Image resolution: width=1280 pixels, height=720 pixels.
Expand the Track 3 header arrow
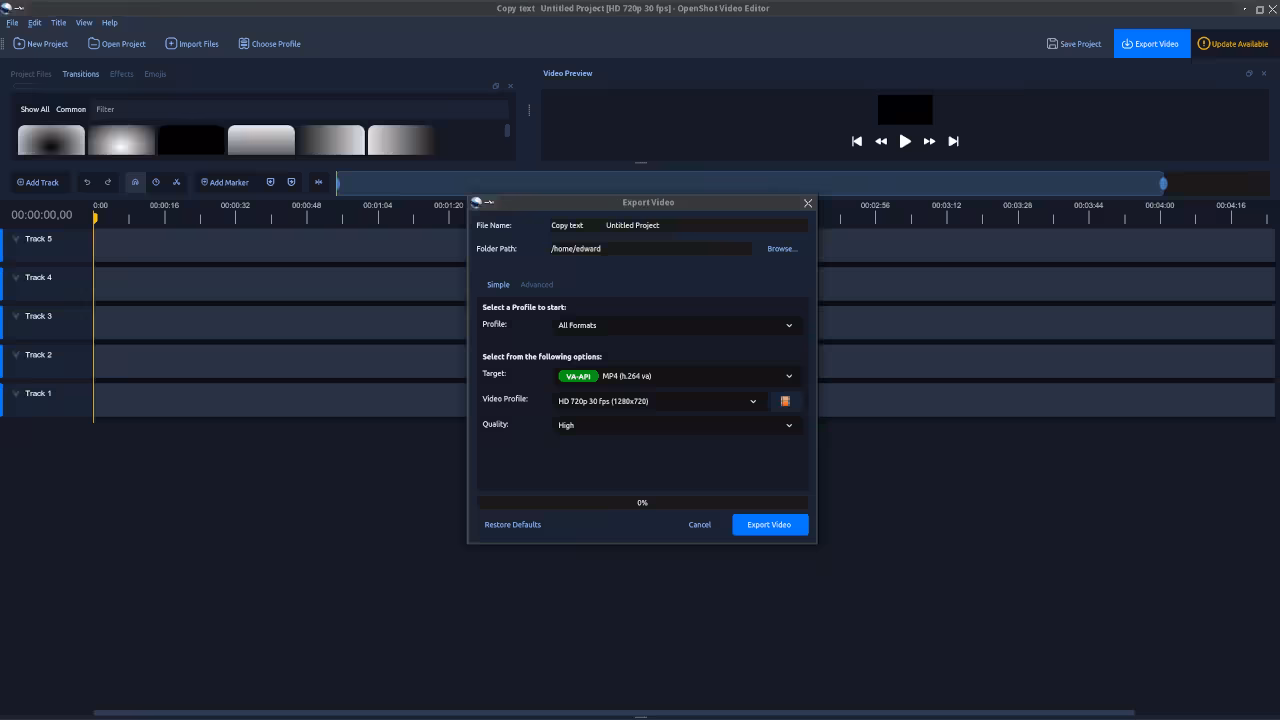point(15,316)
